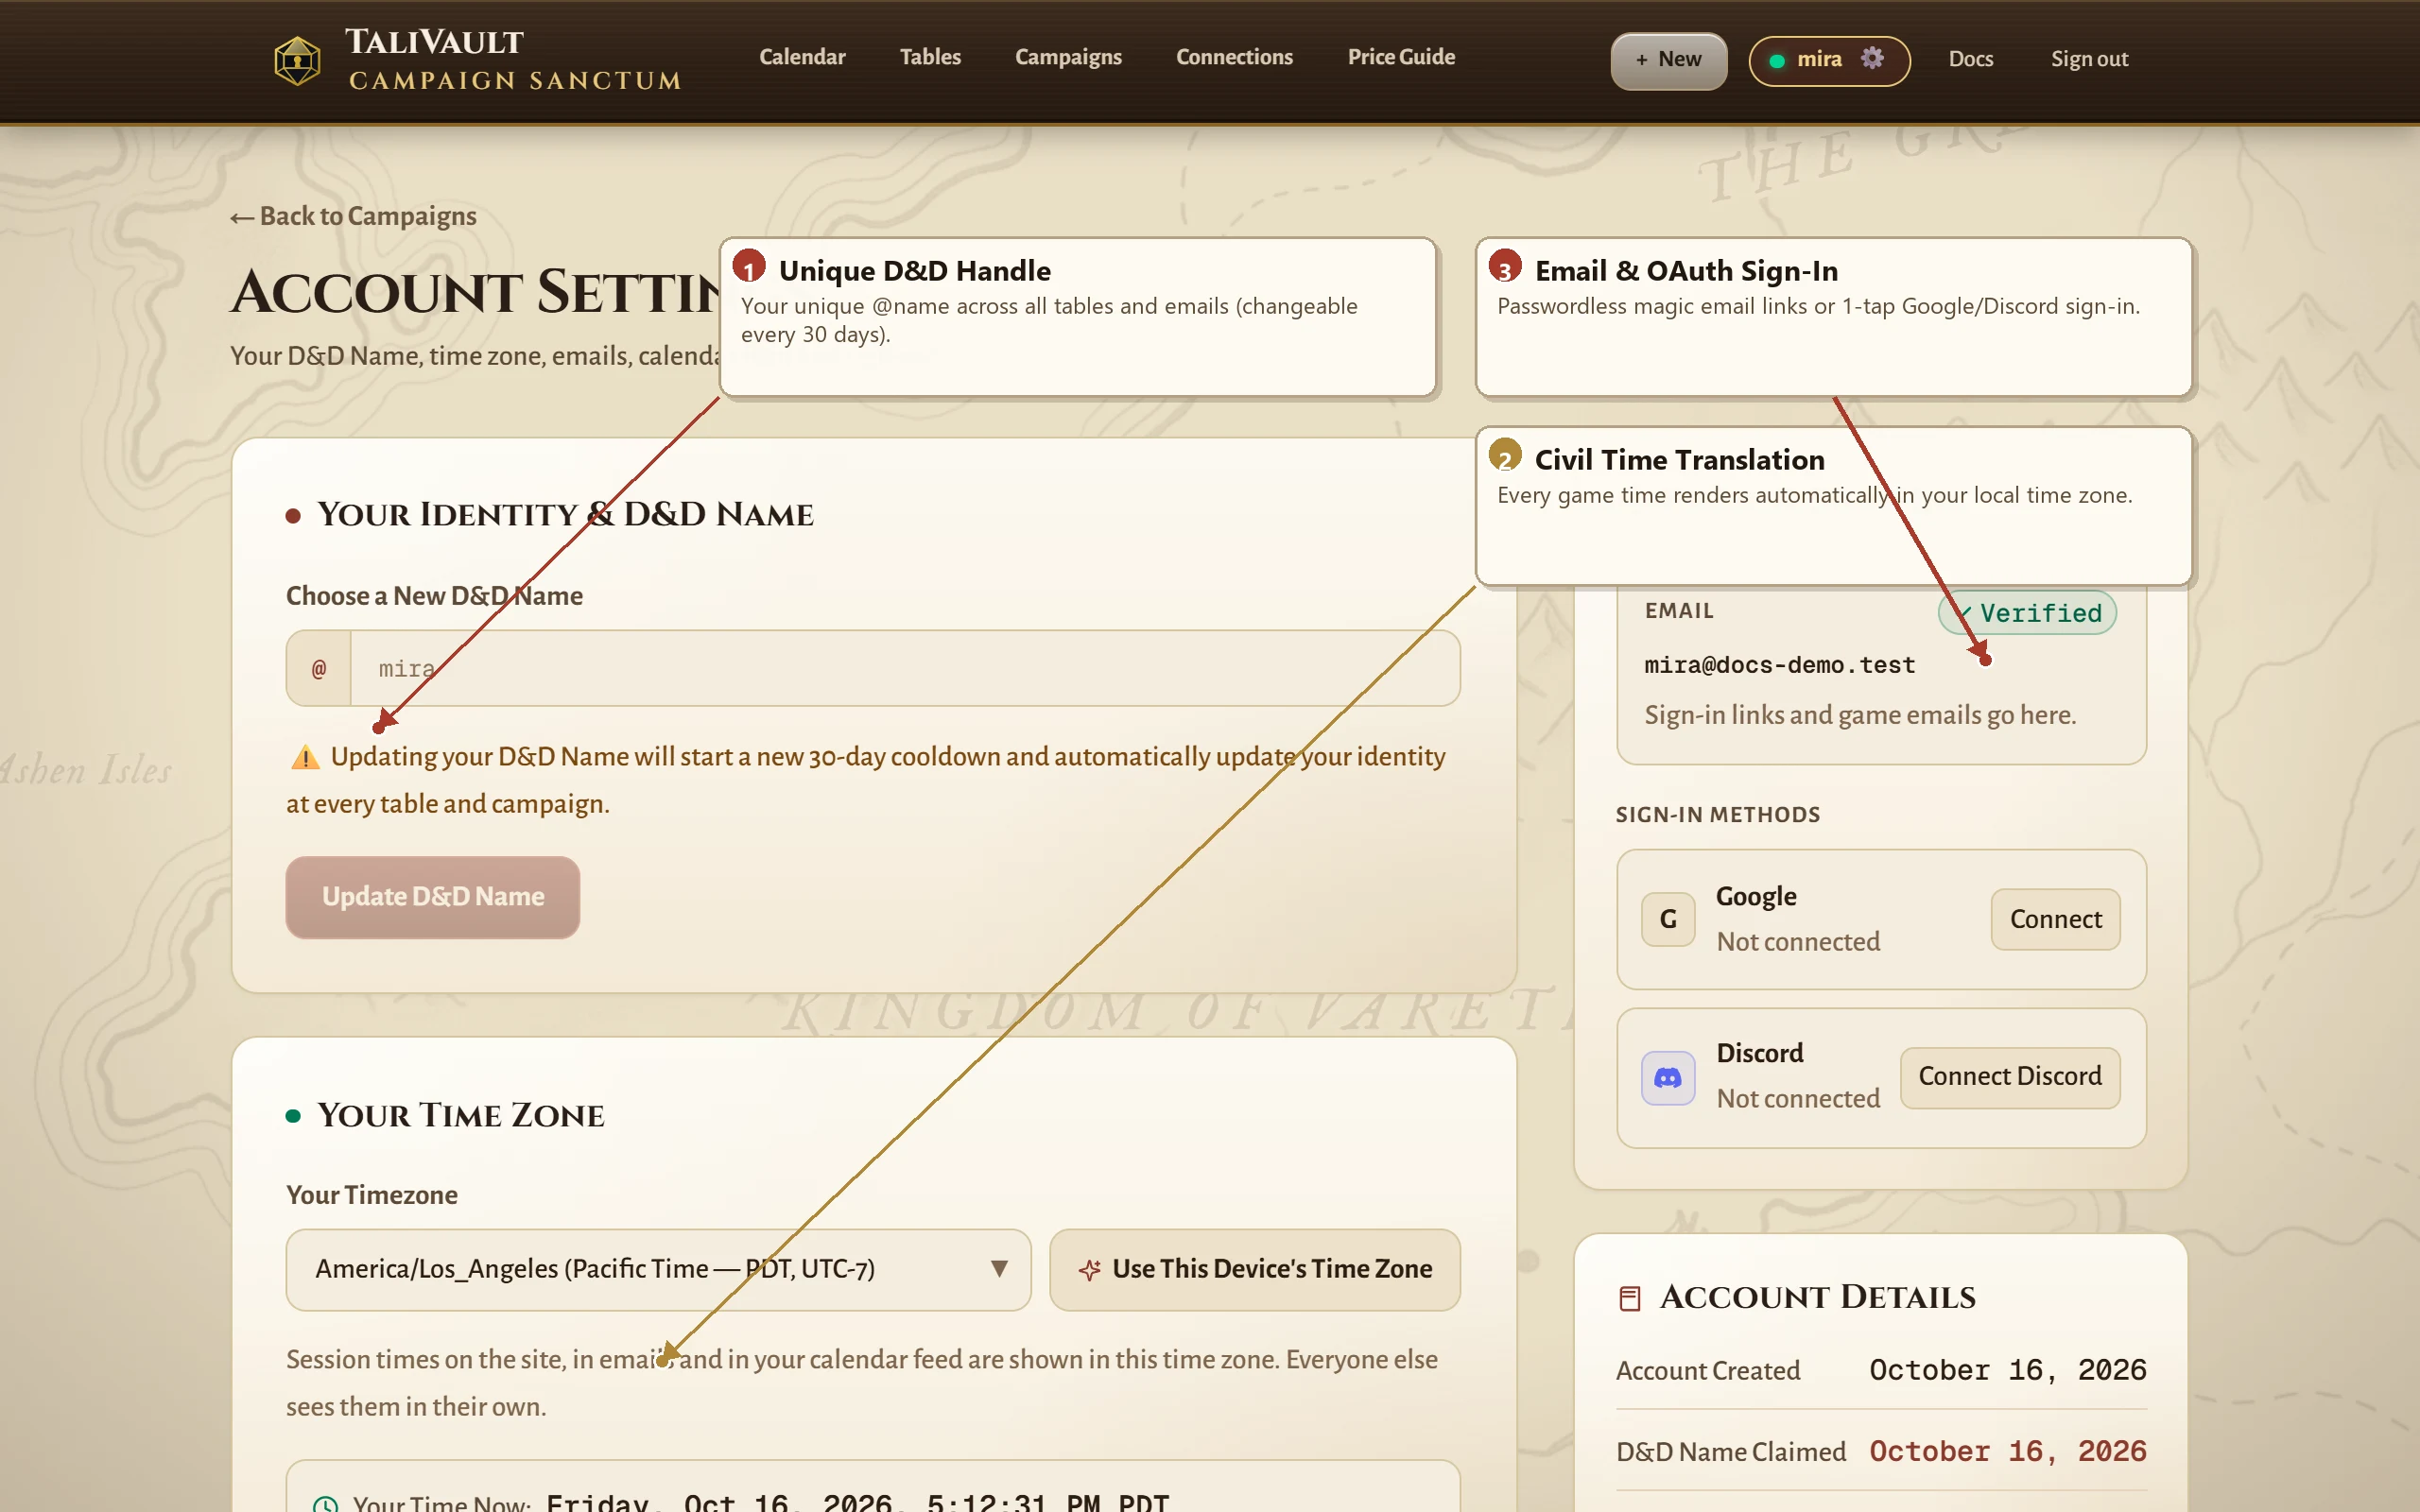
Task: Click the @ prefix in the name field
Action: click(319, 668)
